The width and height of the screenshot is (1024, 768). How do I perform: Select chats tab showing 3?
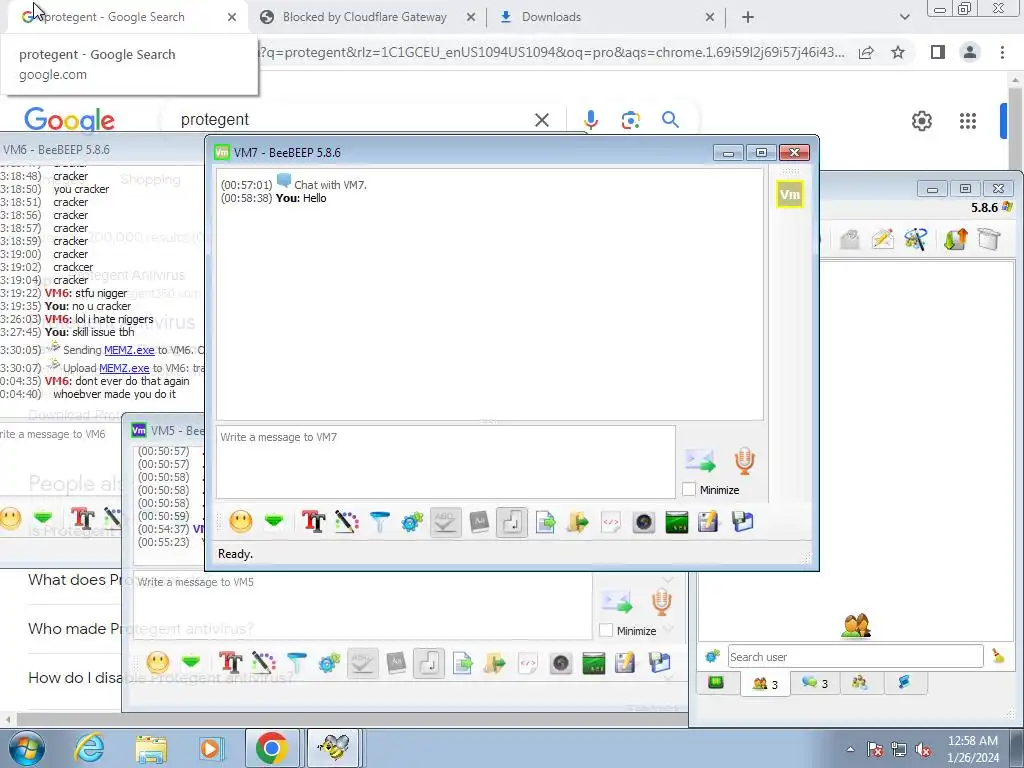click(x=815, y=683)
